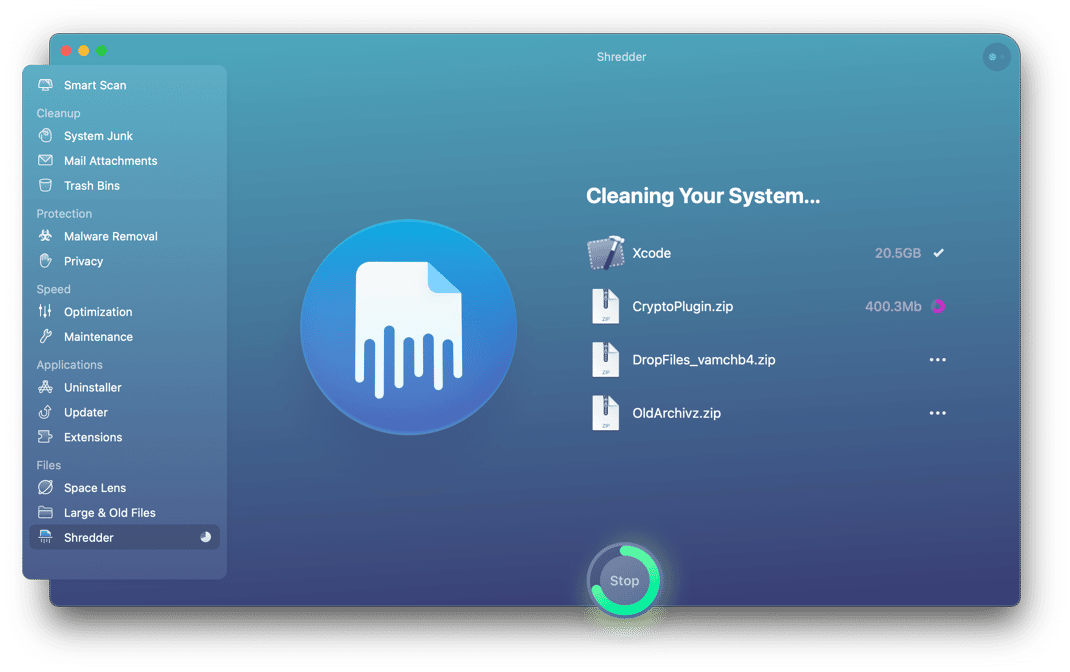The height and width of the screenshot is (672, 1070).
Task: Open the Updater module
Action: [x=125, y=412]
